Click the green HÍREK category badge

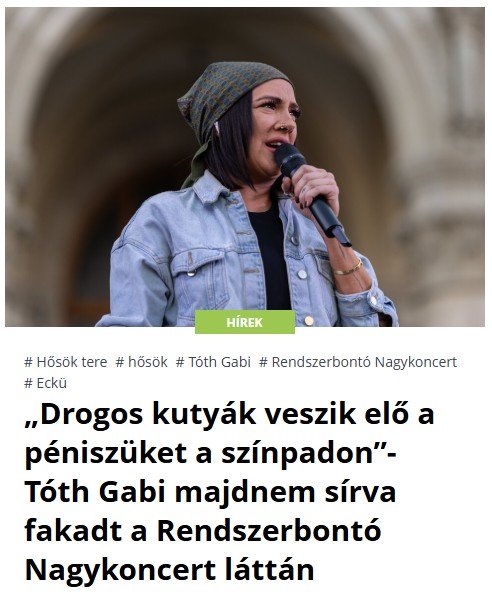coord(245,322)
